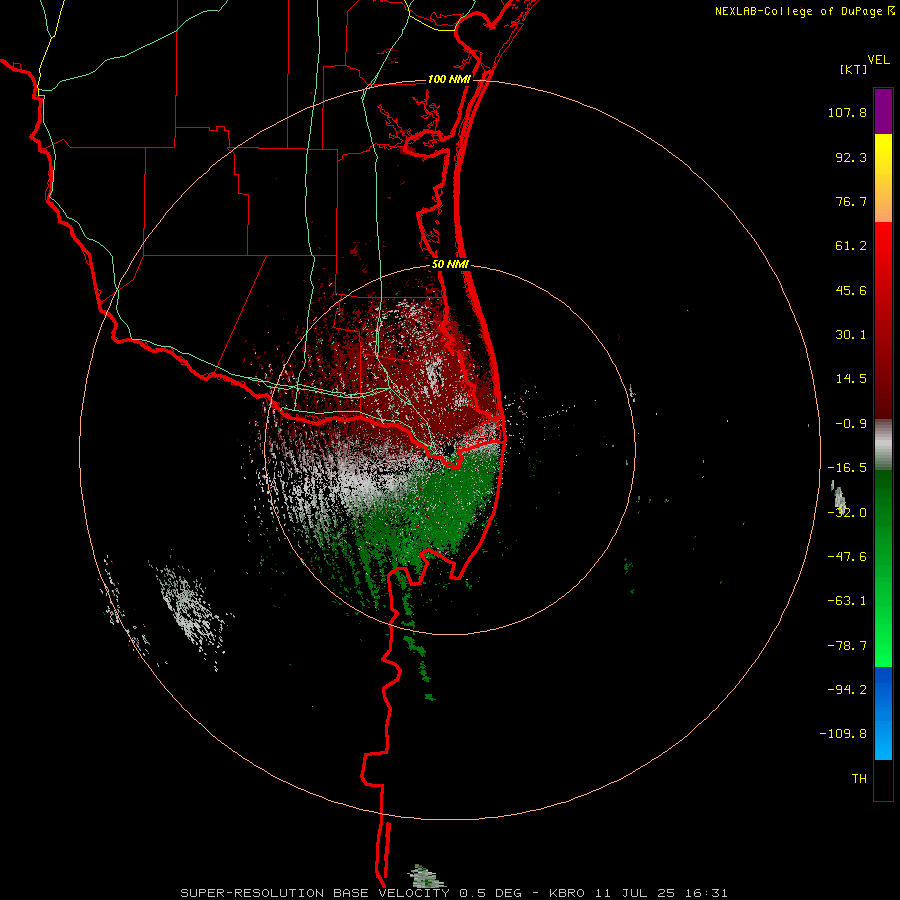Click the -16.5 velocity scale value
The image size is (900, 900).
847,468
